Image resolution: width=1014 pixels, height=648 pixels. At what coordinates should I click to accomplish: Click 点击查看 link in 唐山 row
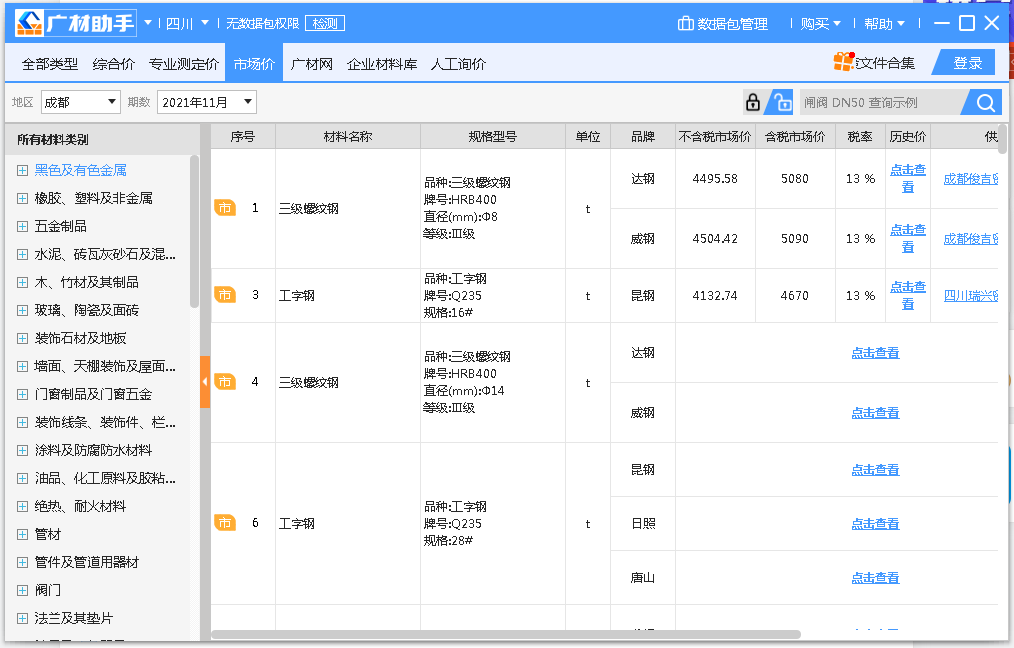tap(875, 578)
